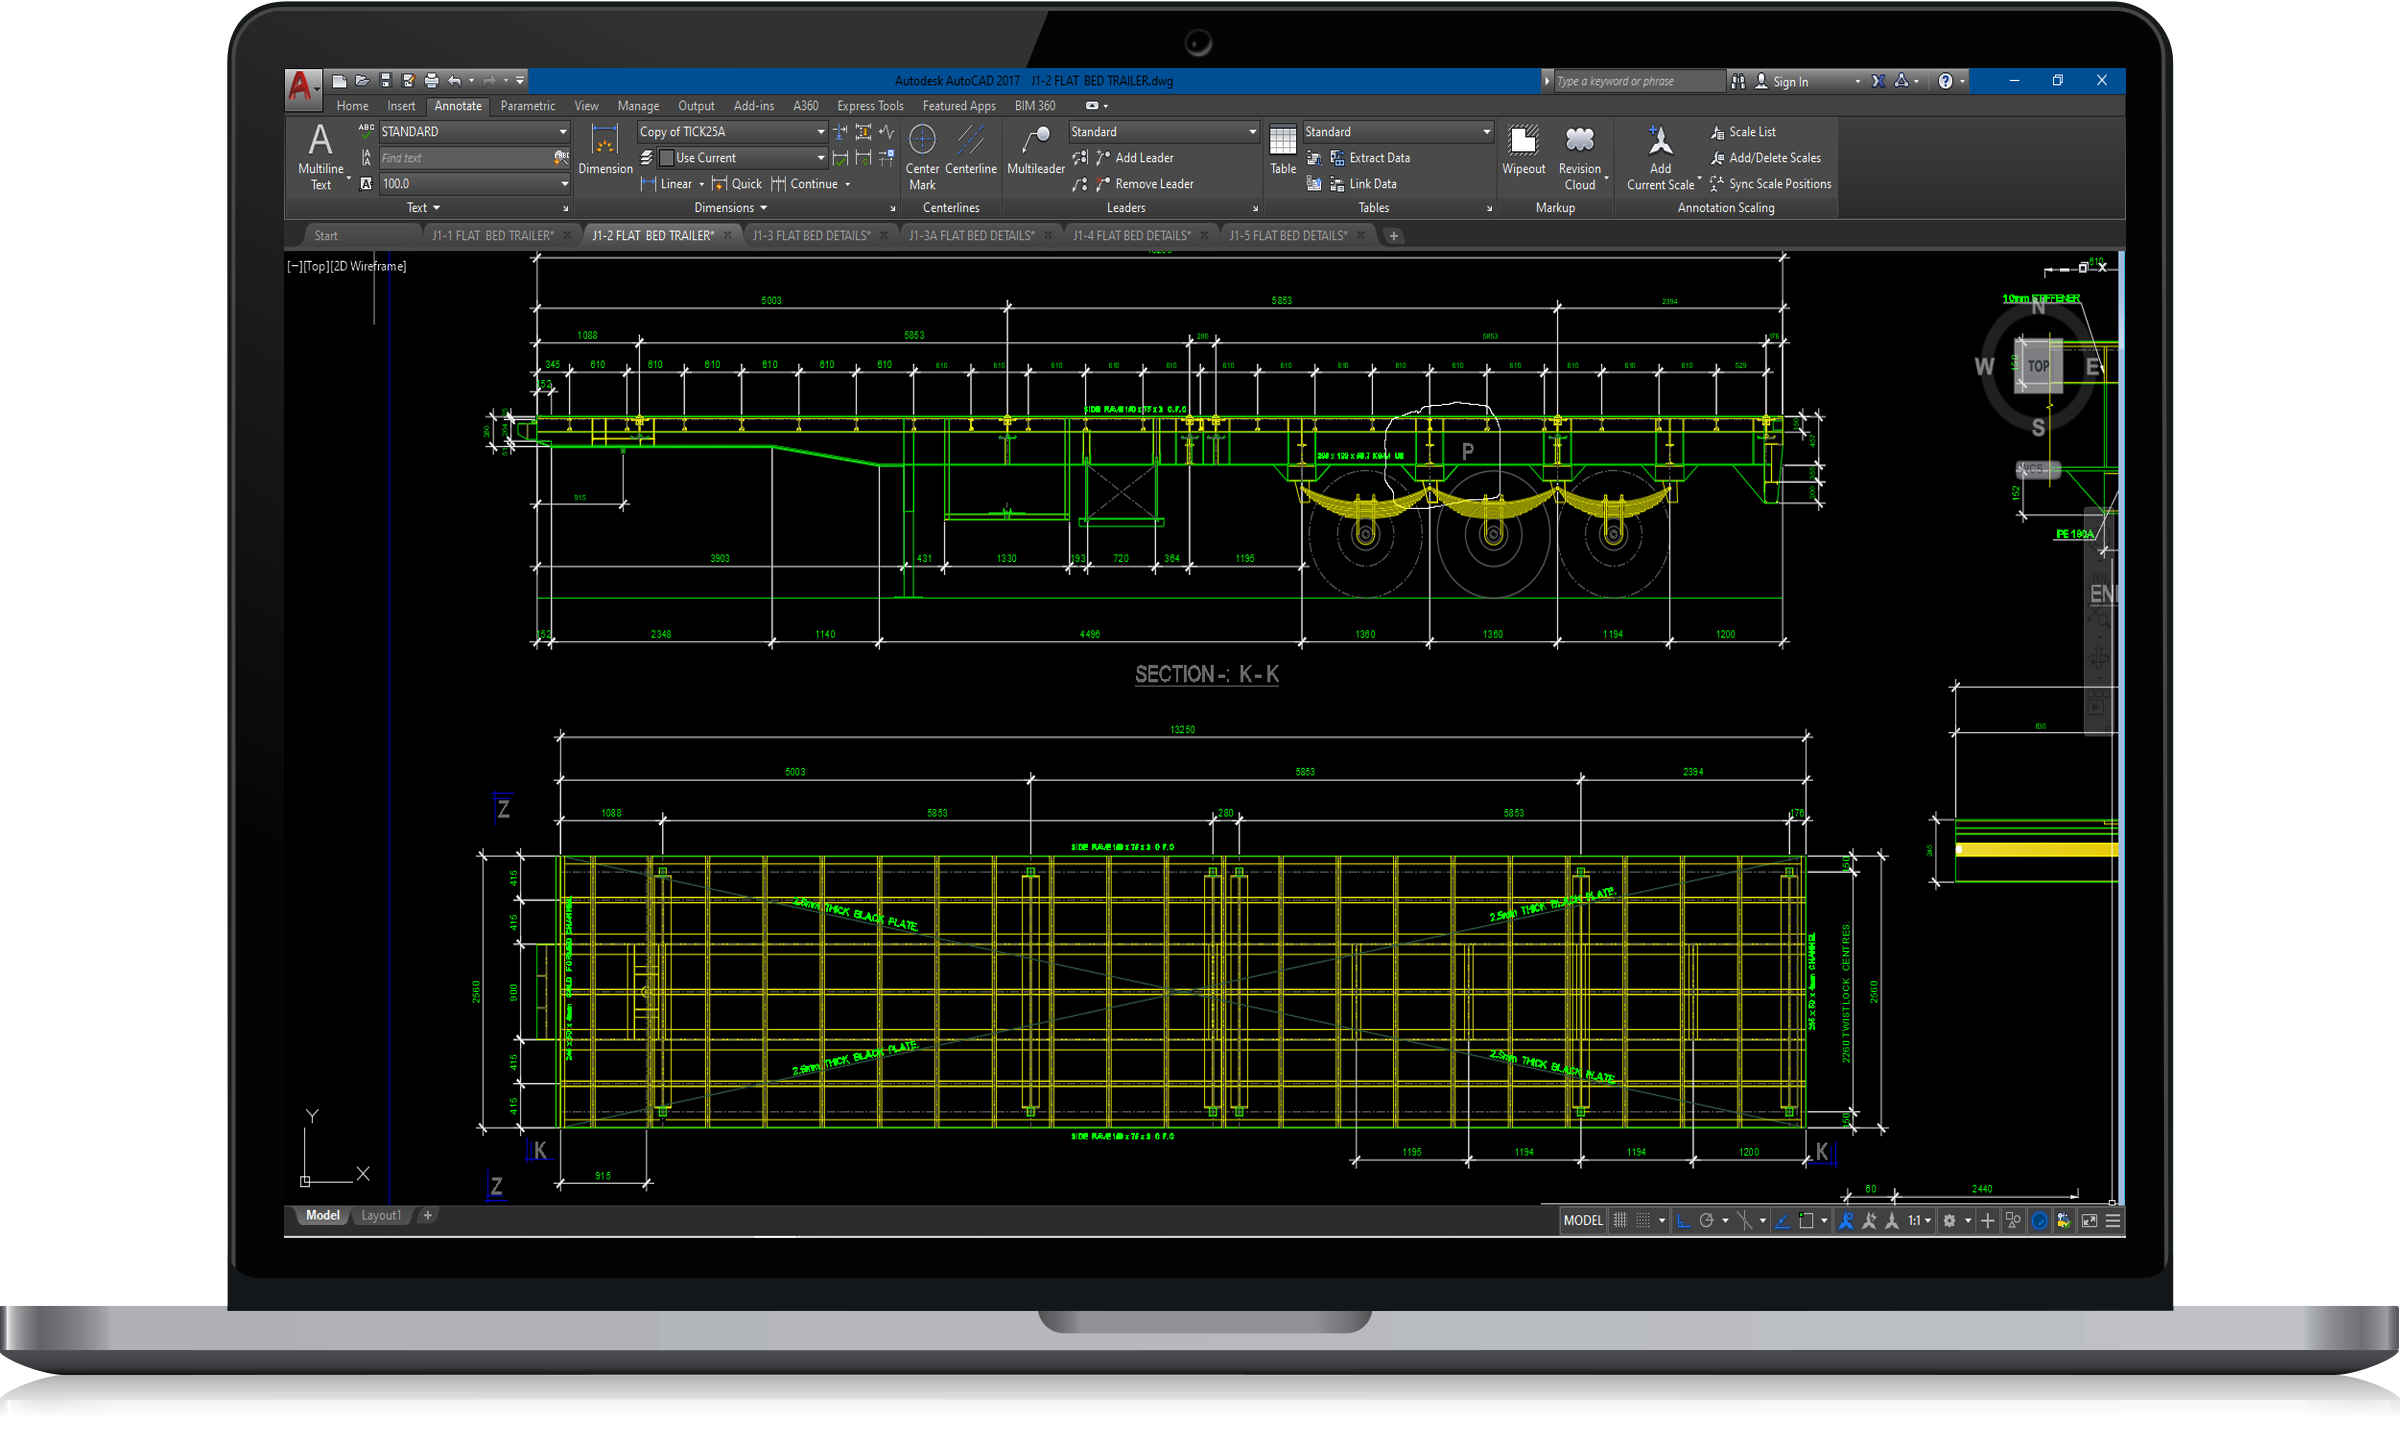Click Link Data in Tables panel
The height and width of the screenshot is (1444, 2400).
point(1363,184)
